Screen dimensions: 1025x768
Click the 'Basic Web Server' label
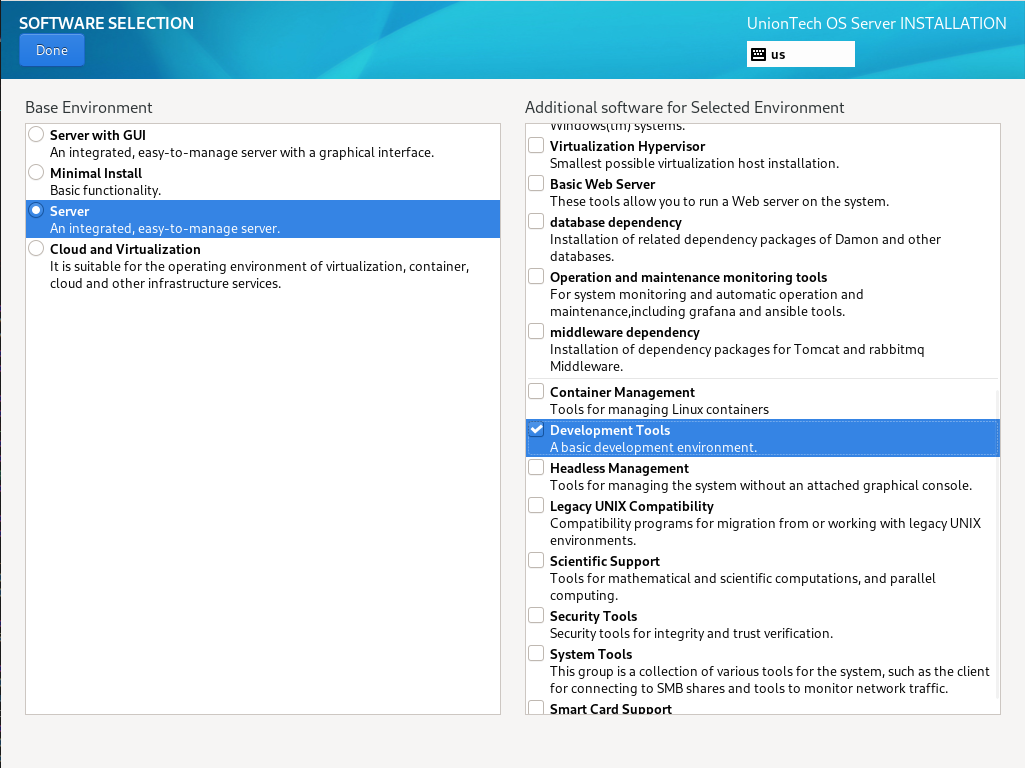[602, 184]
